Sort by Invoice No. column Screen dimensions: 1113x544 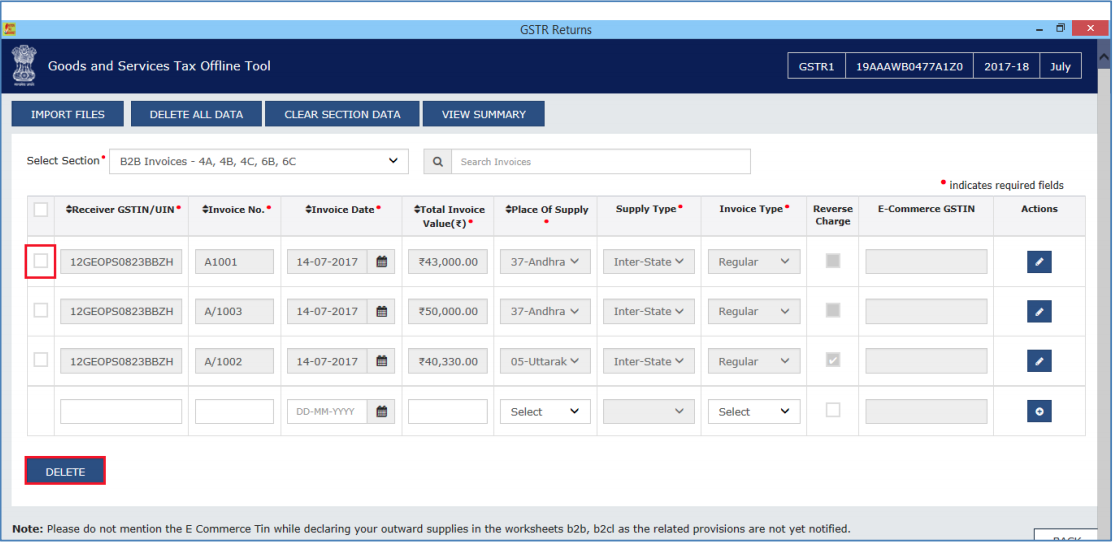point(234,209)
